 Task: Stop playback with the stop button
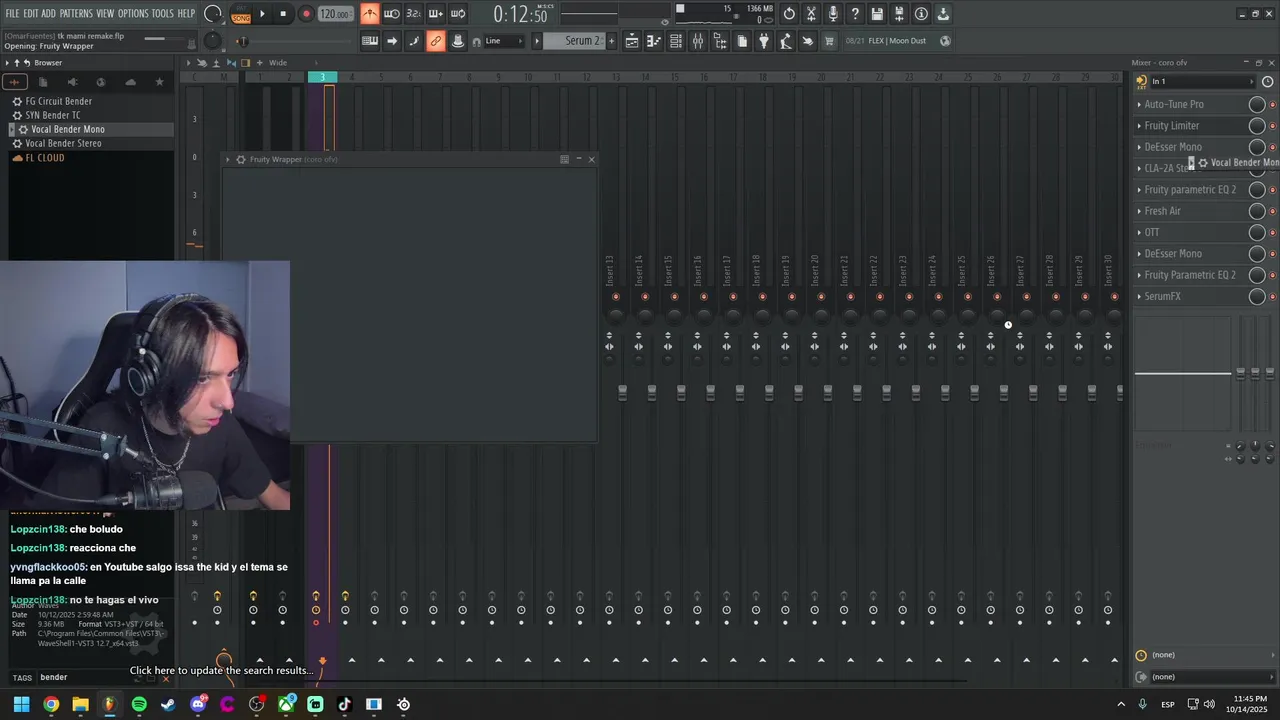[x=283, y=14]
